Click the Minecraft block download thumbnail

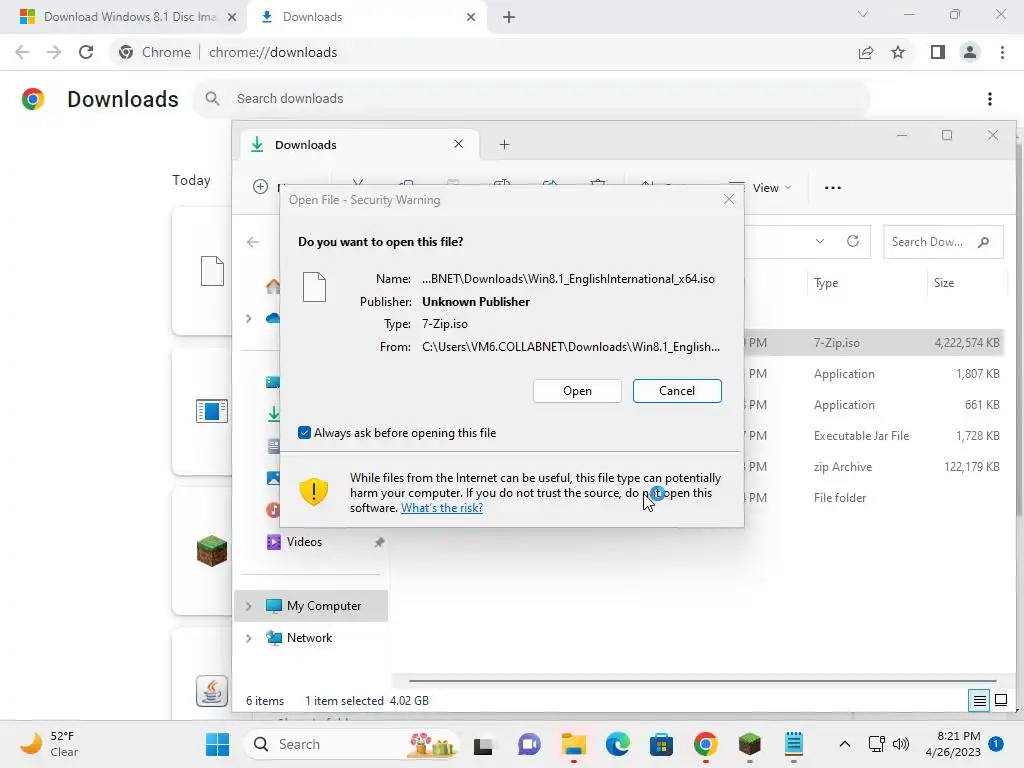pos(212,551)
